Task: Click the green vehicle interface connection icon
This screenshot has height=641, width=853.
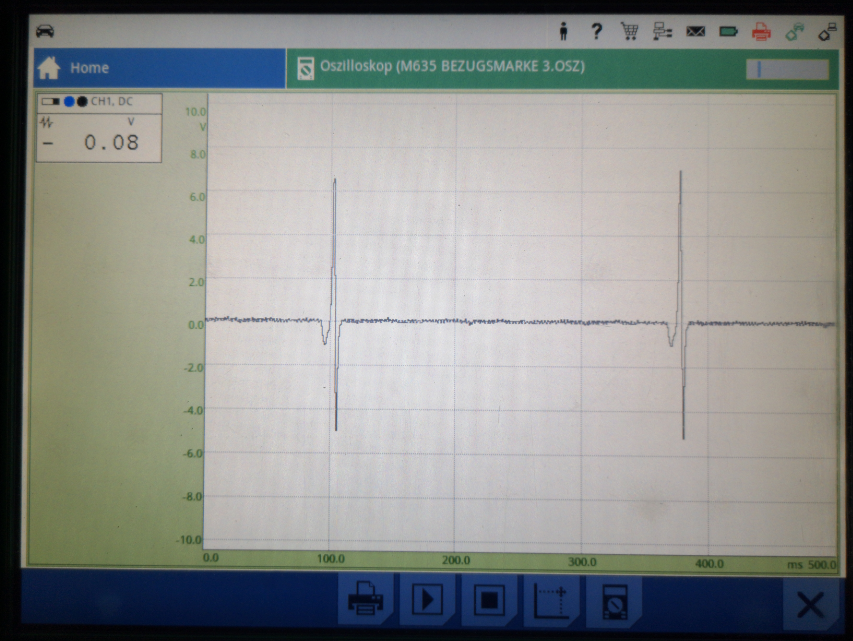Action: pyautogui.click(x=795, y=32)
